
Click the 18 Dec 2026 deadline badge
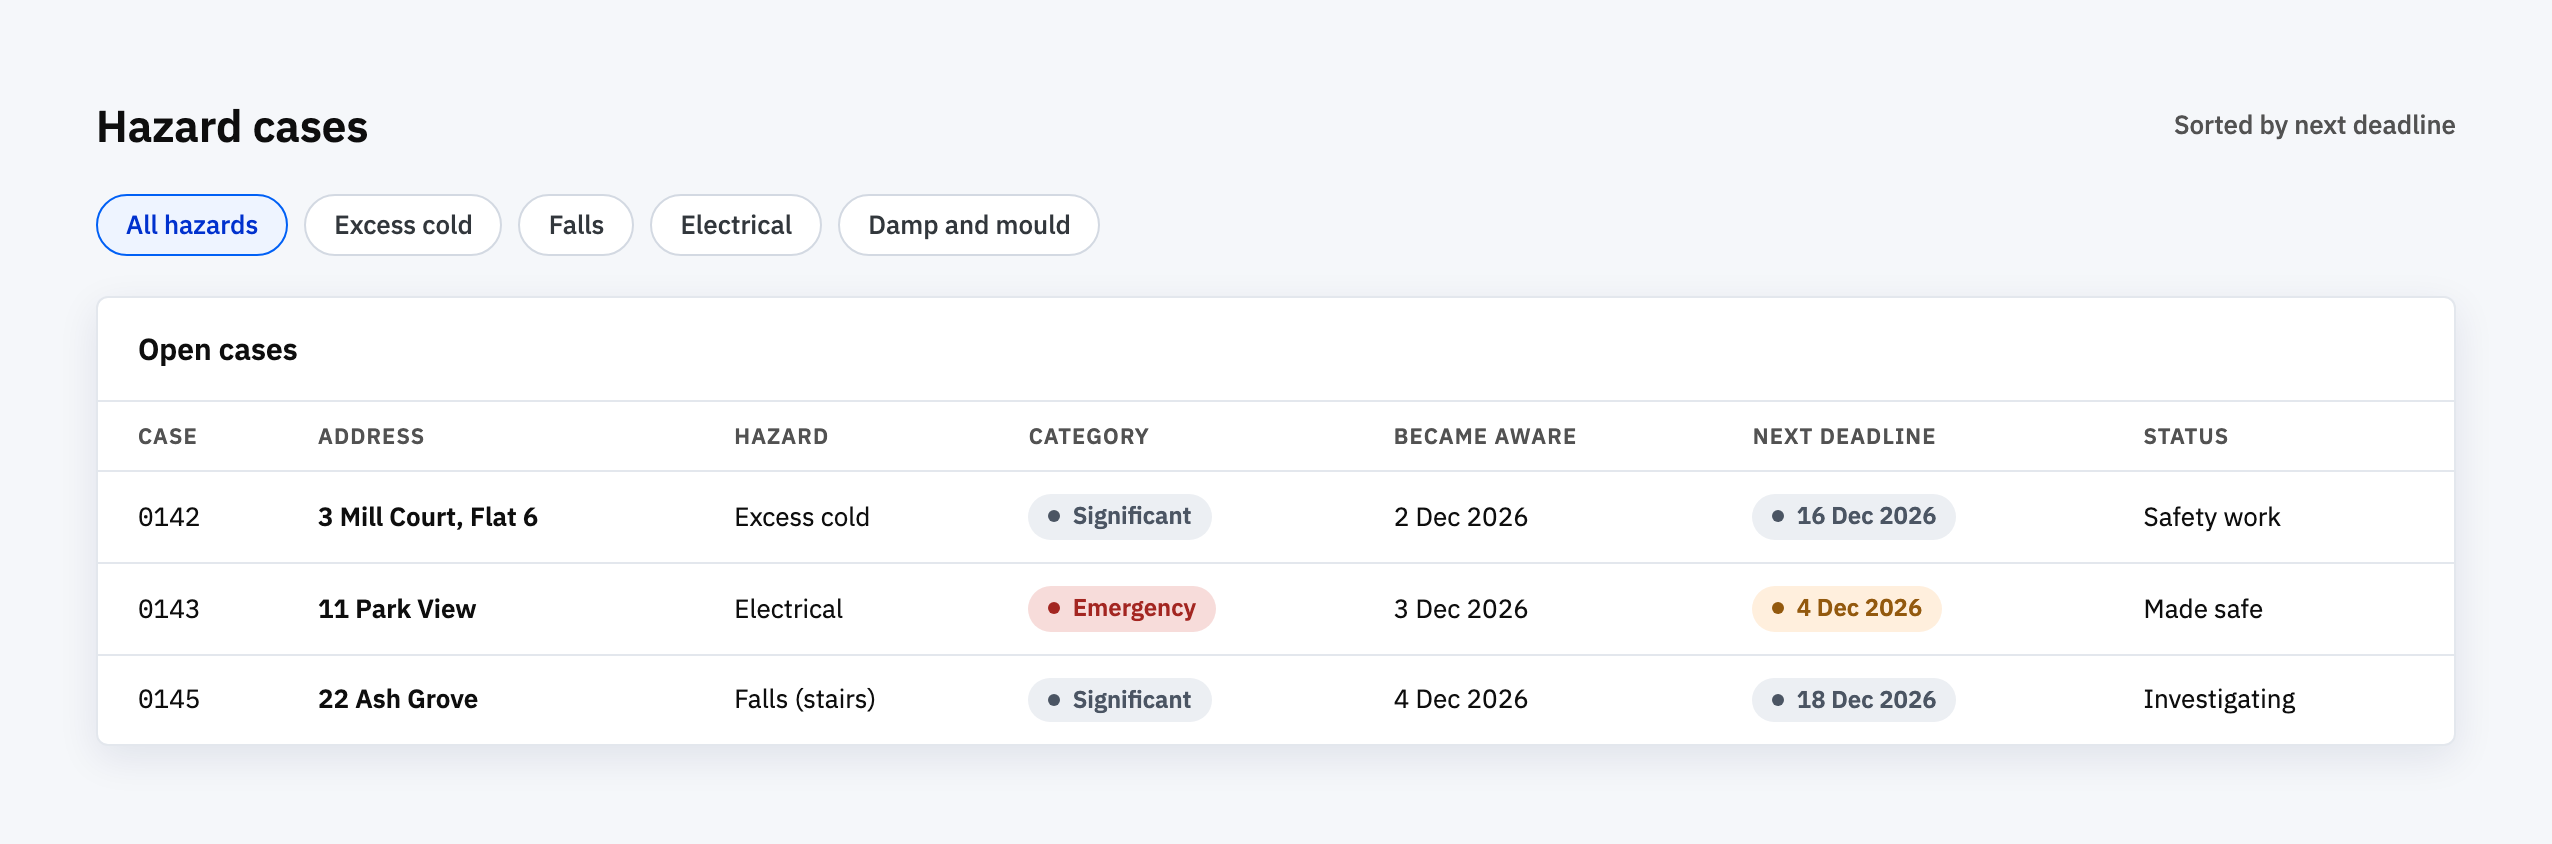(x=1854, y=700)
